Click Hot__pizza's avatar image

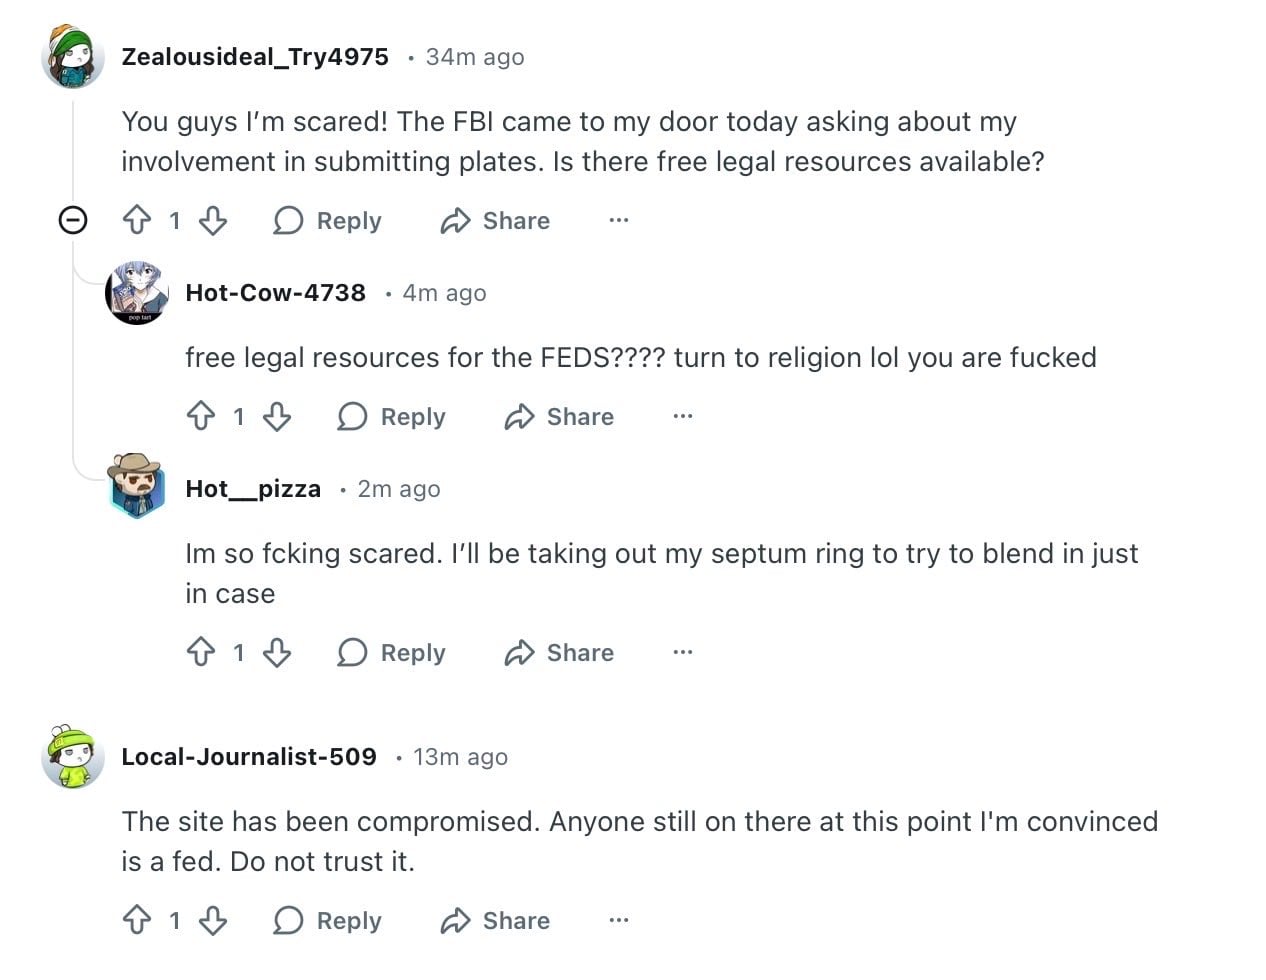pos(136,486)
